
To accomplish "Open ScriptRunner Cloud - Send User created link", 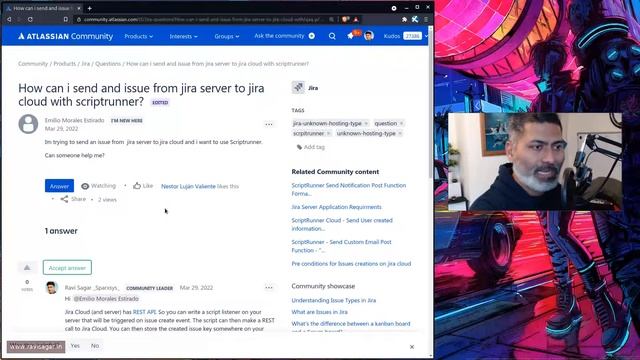I will point(342,224).
